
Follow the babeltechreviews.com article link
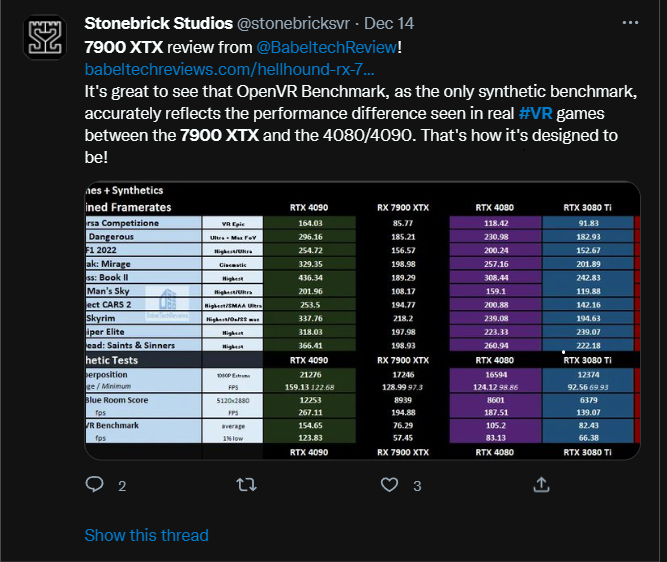coord(229,69)
